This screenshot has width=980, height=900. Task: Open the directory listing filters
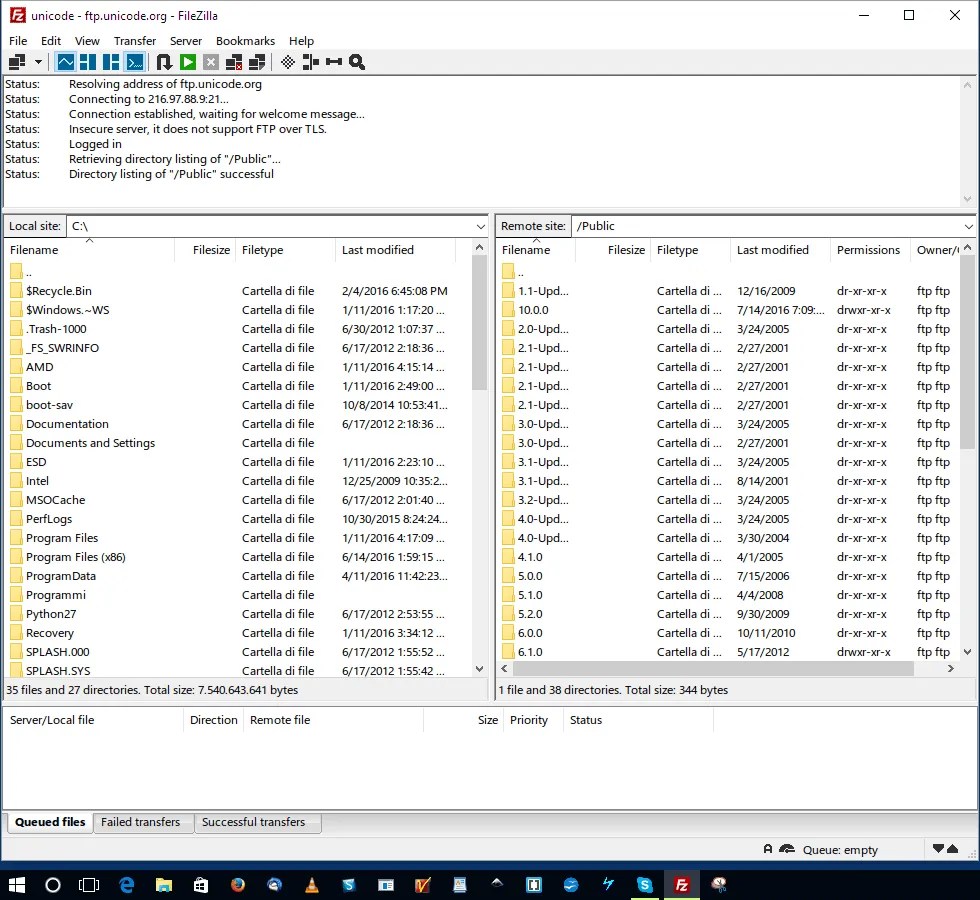[x=287, y=62]
